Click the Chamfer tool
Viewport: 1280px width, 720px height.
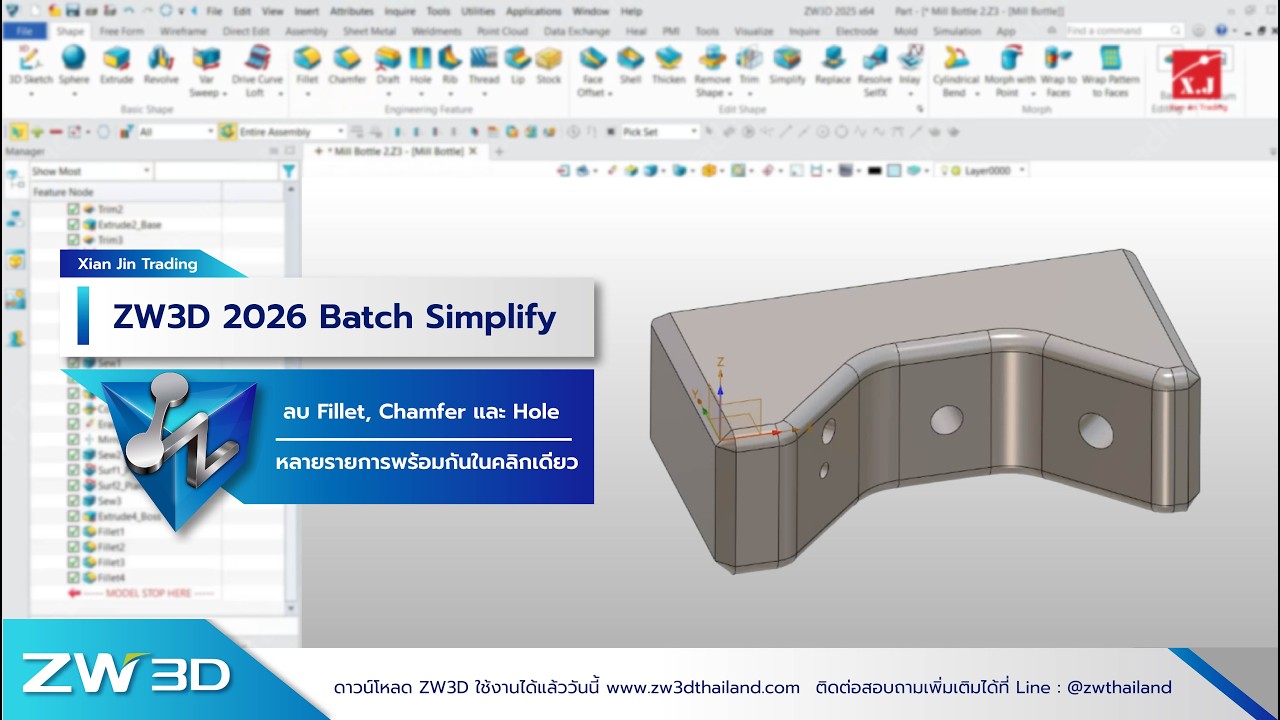pos(347,66)
